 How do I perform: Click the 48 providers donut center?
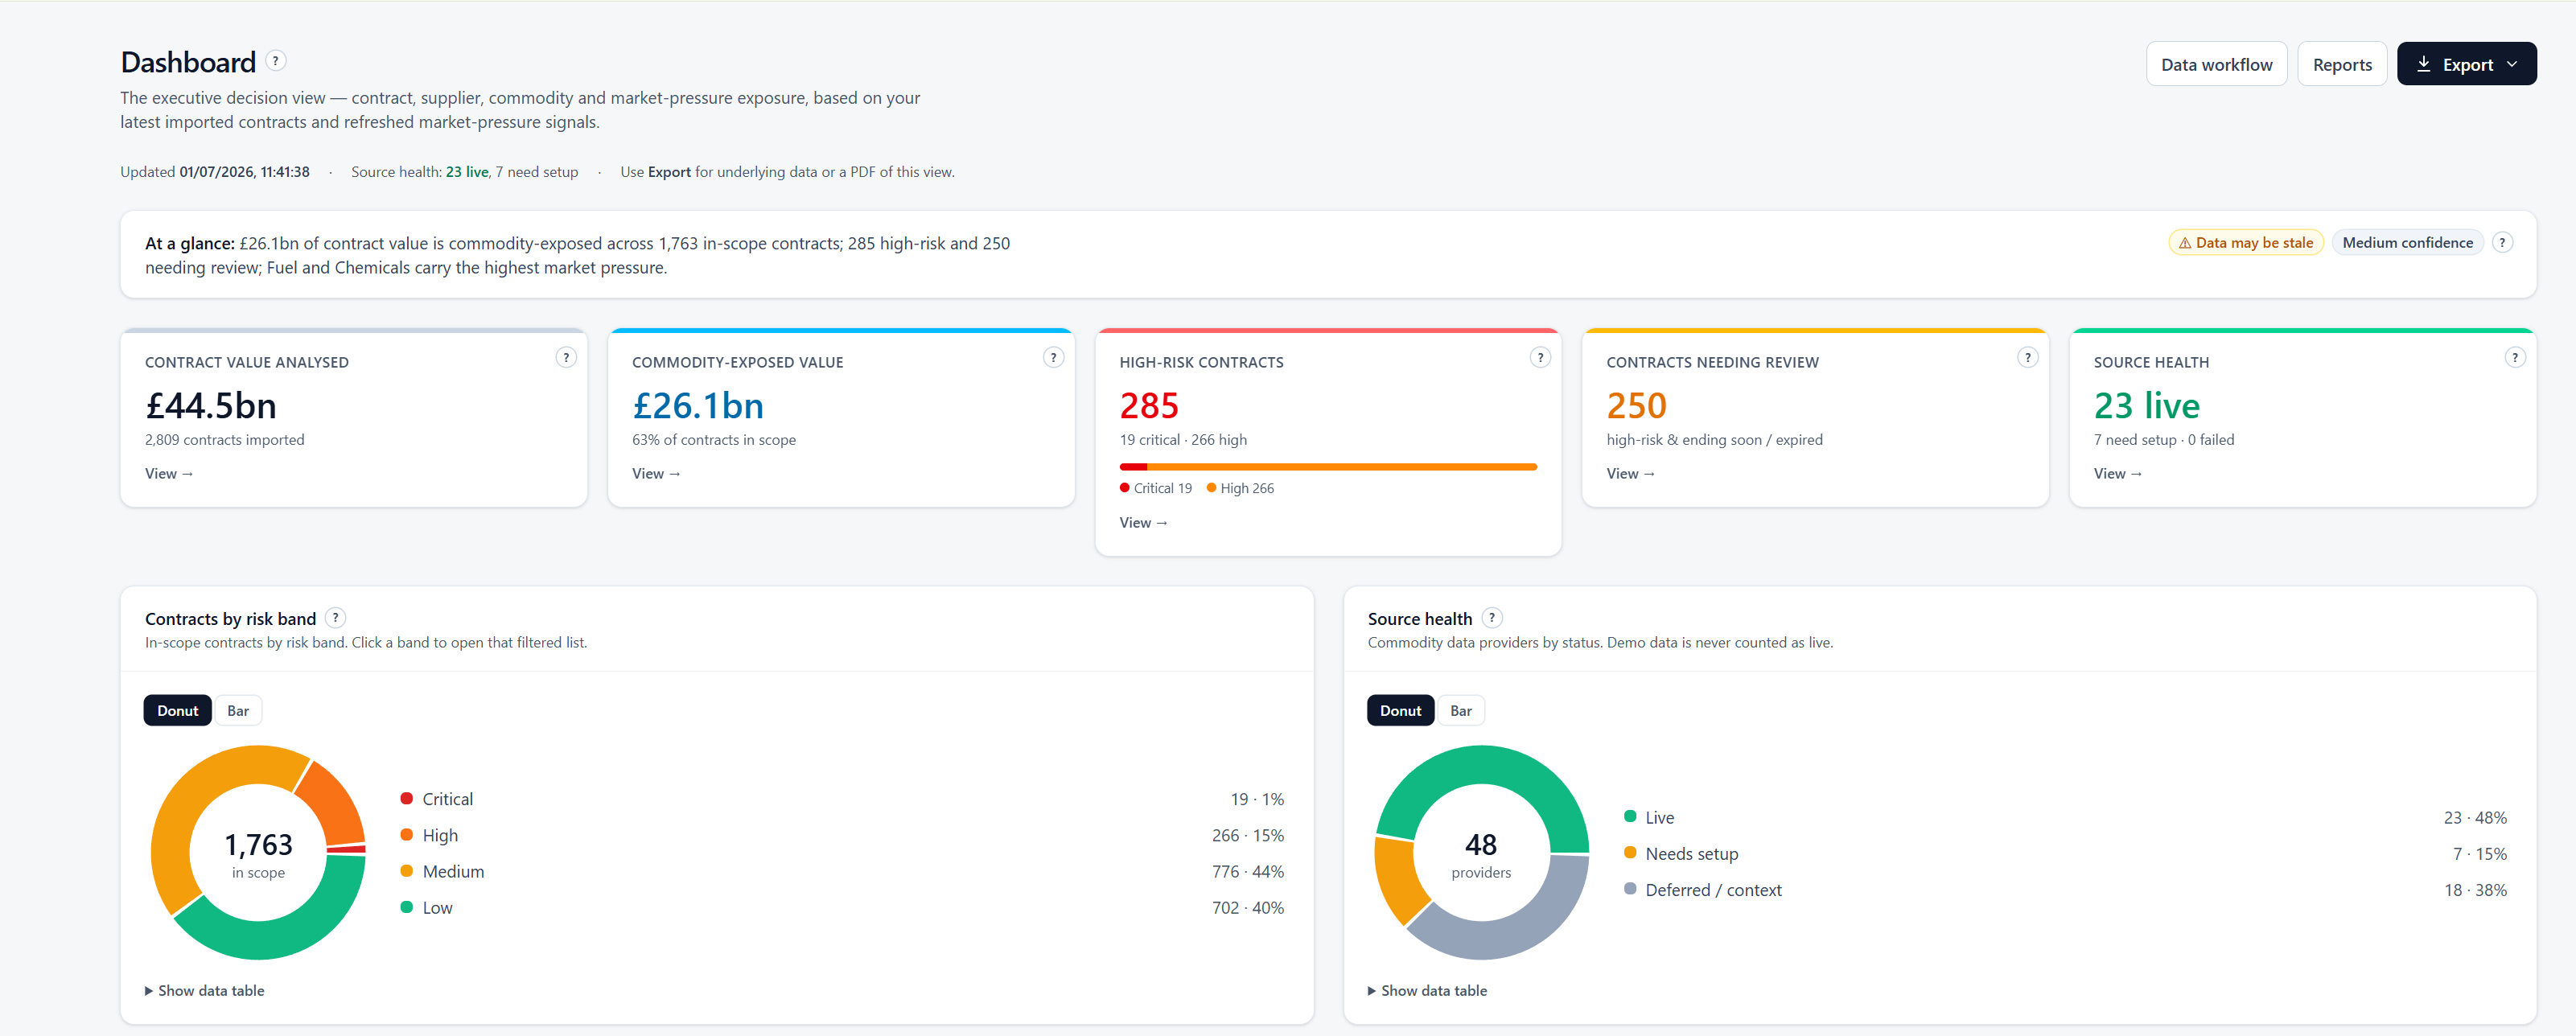click(x=1481, y=853)
